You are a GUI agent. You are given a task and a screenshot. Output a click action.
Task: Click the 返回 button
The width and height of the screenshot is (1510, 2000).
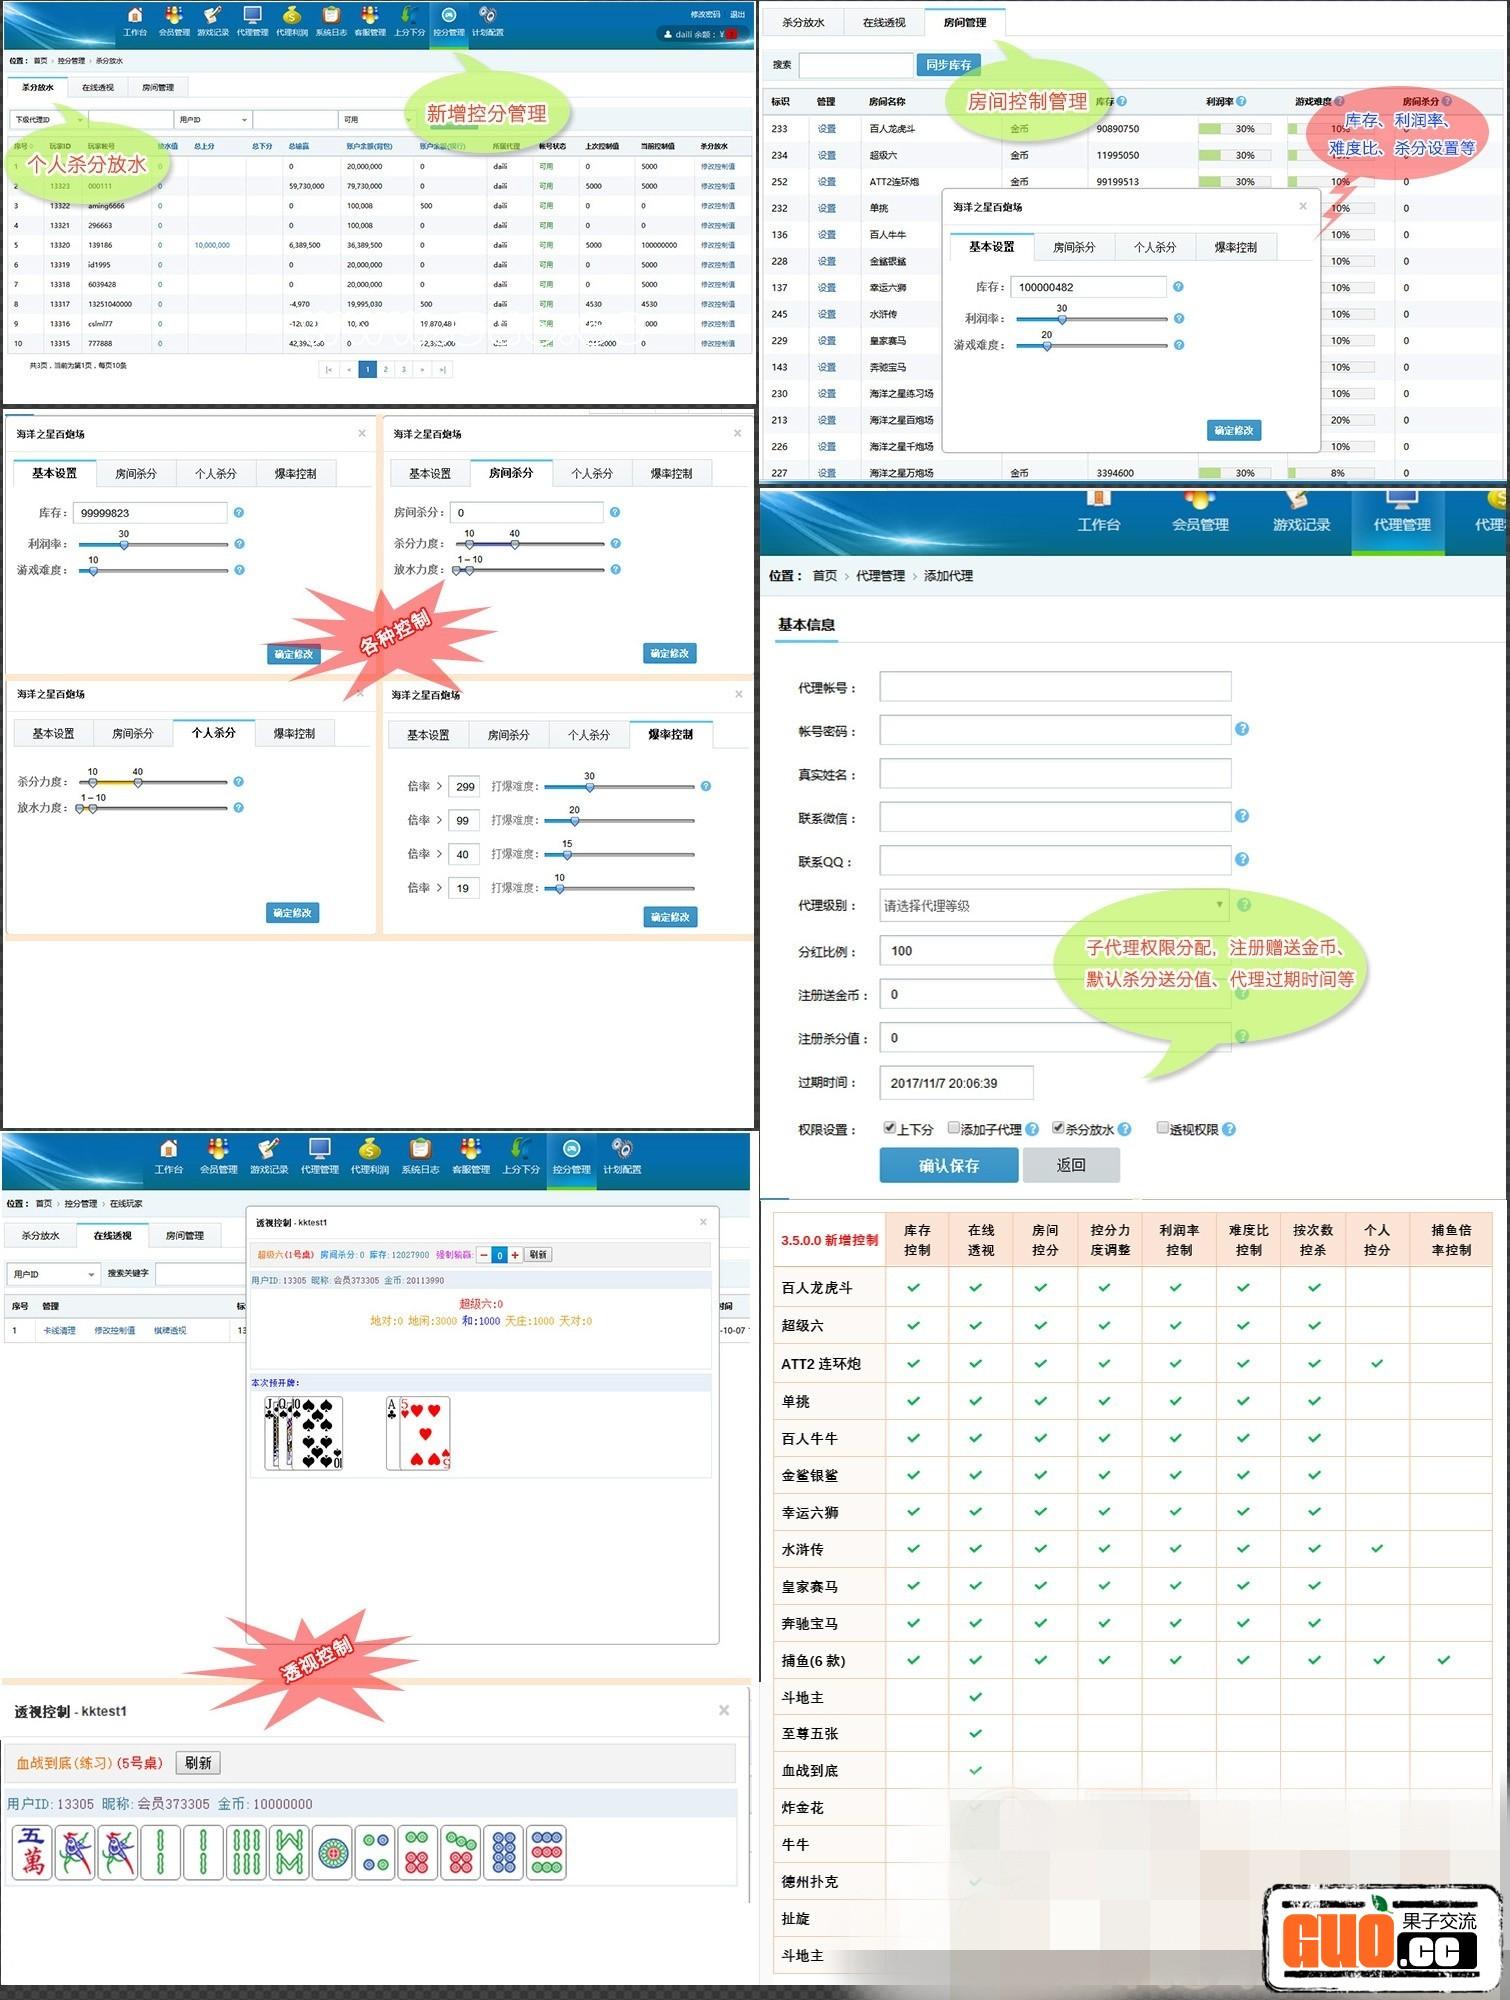pos(1071,1165)
